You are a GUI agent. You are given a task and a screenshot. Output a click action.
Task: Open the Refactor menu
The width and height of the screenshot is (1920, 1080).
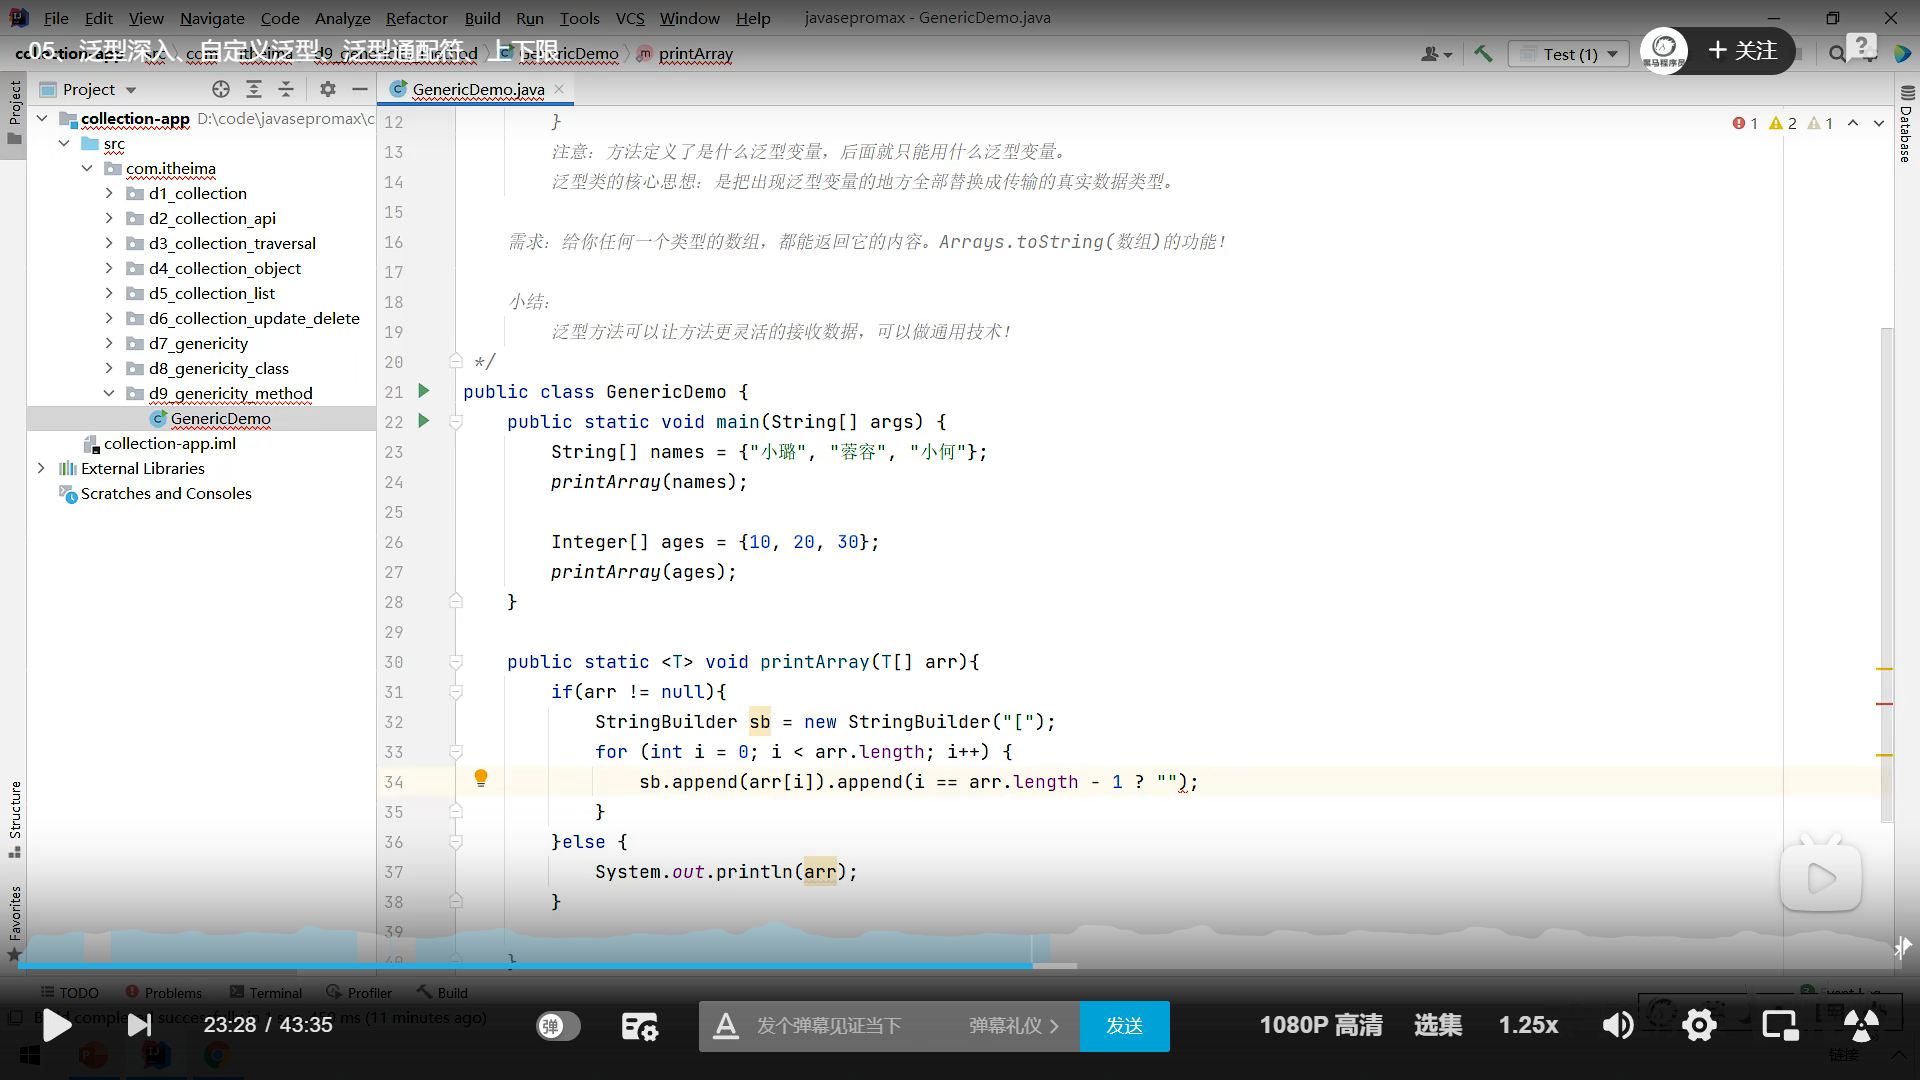(x=416, y=18)
